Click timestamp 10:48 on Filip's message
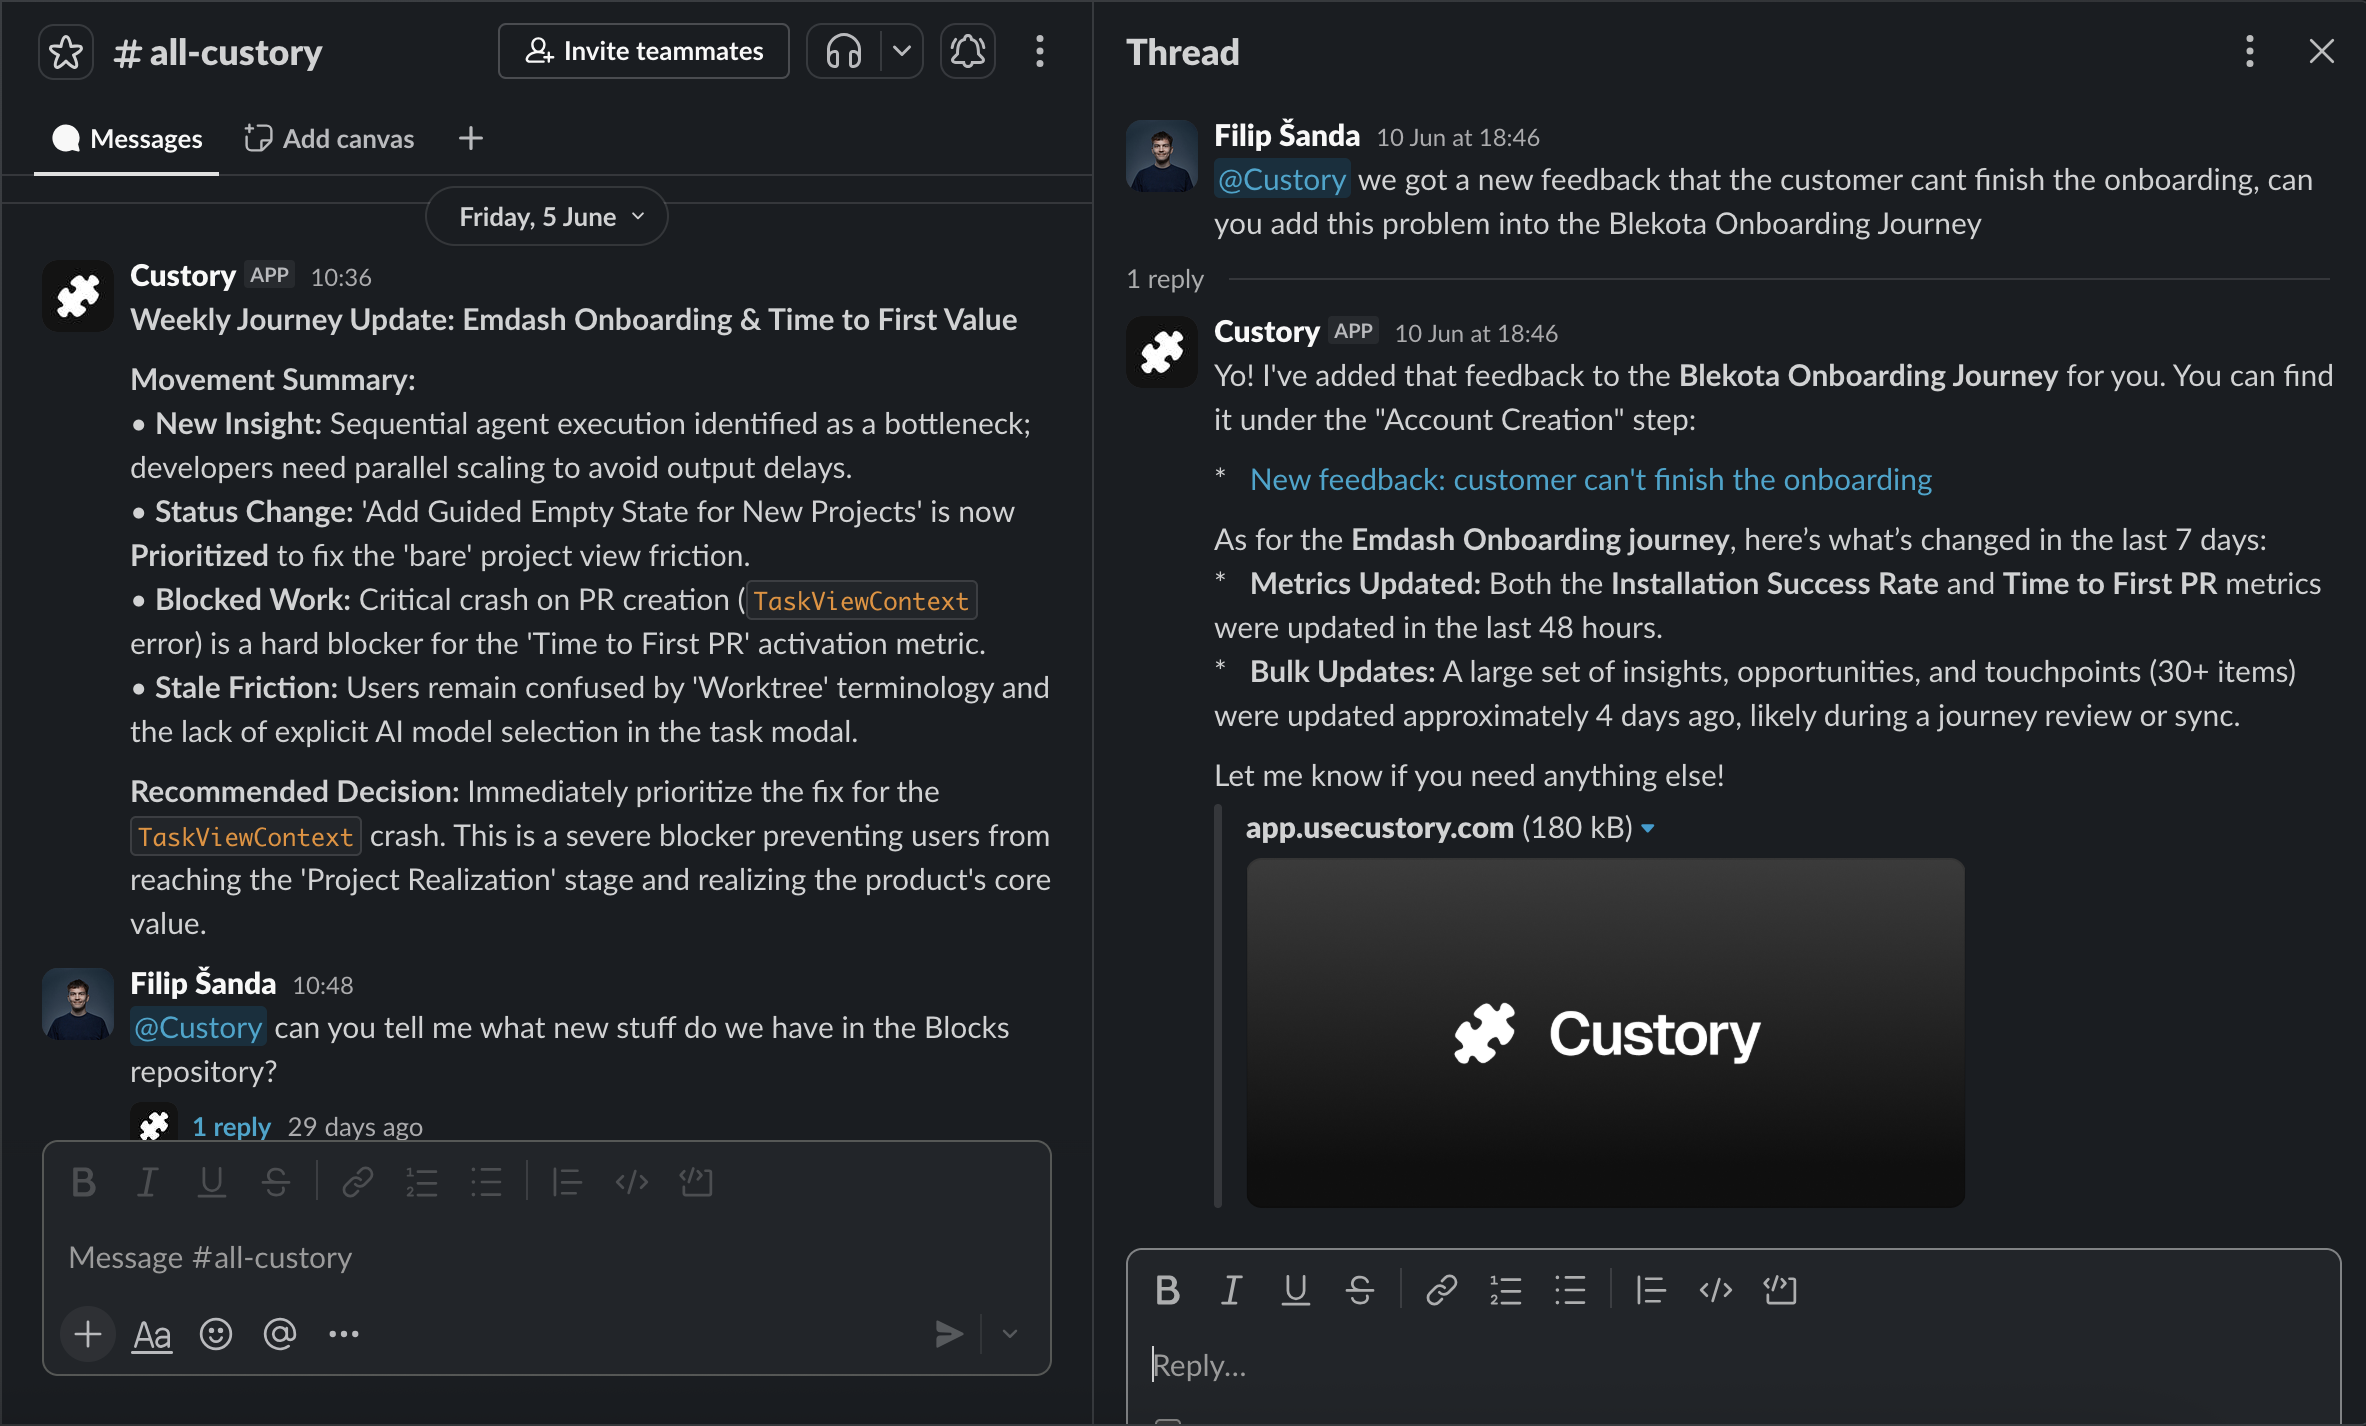This screenshot has height=1426, width=2366. tap(323, 986)
